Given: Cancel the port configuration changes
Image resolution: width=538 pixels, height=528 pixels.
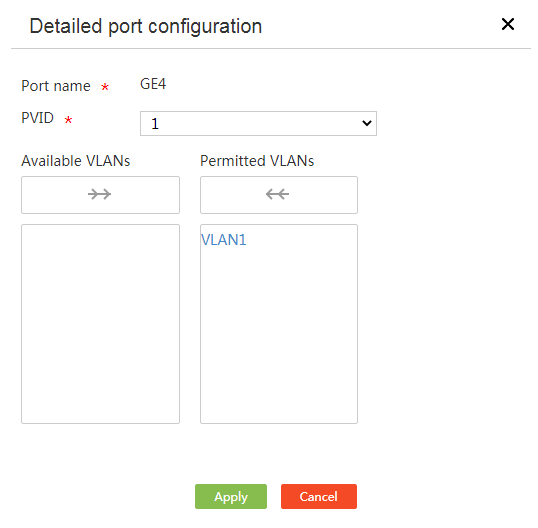Looking at the screenshot, I should pos(319,496).
